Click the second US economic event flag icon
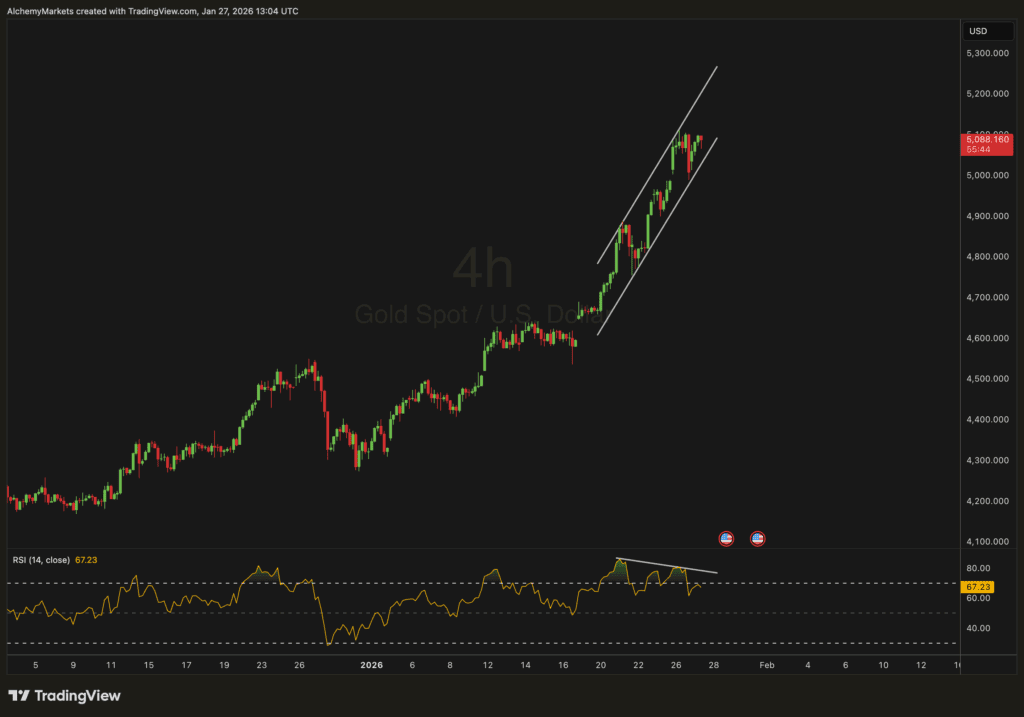This screenshot has width=1024, height=717. [757, 538]
